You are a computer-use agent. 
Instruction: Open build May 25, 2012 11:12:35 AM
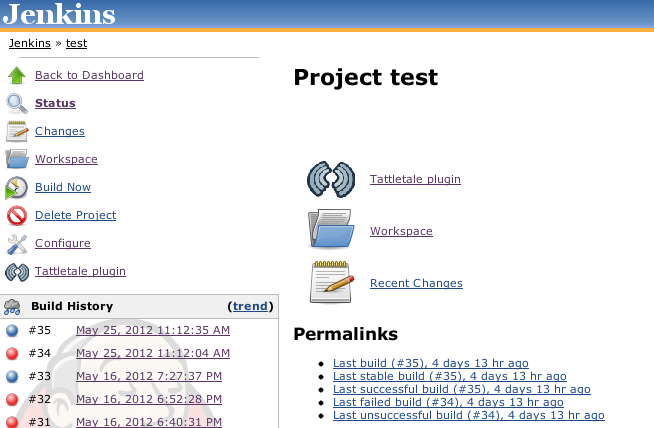(x=153, y=330)
